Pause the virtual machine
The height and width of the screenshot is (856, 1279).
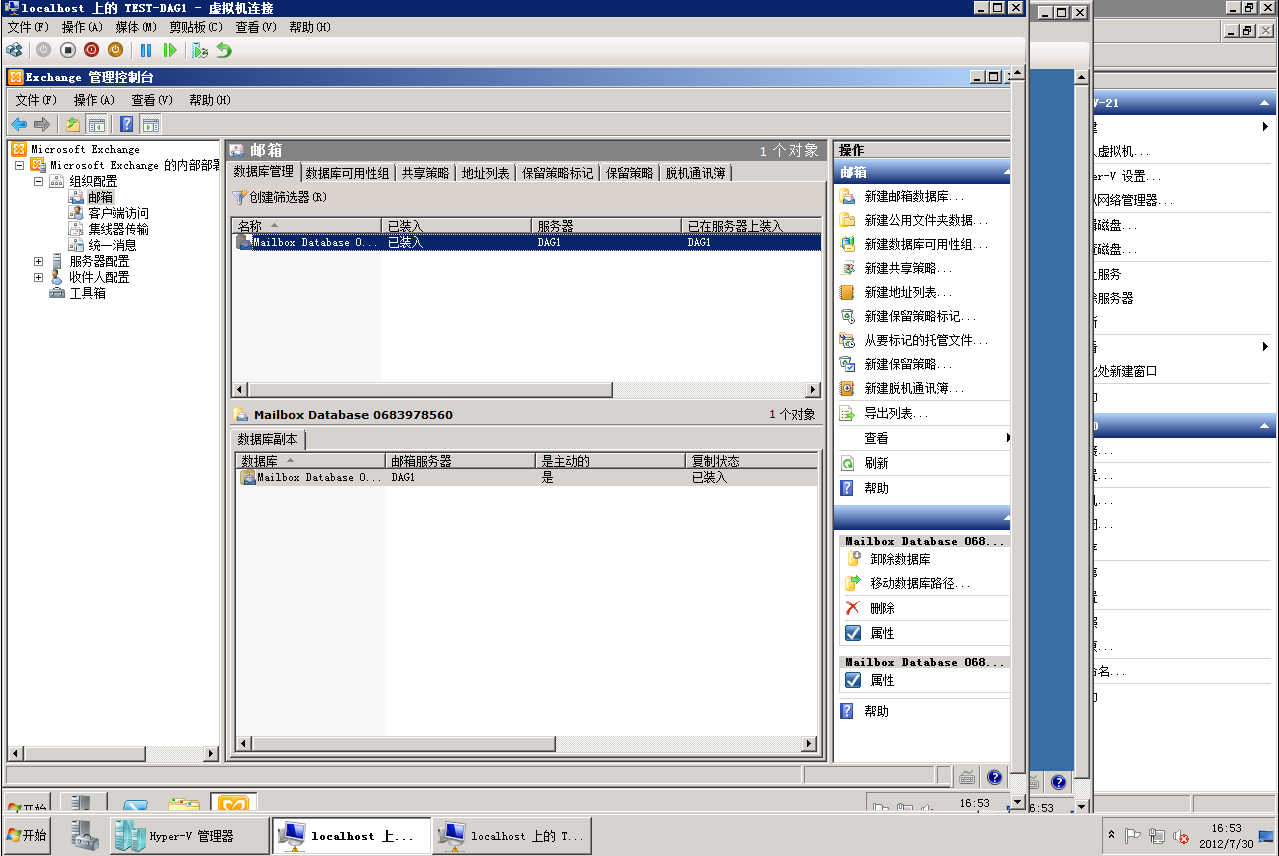pos(146,50)
